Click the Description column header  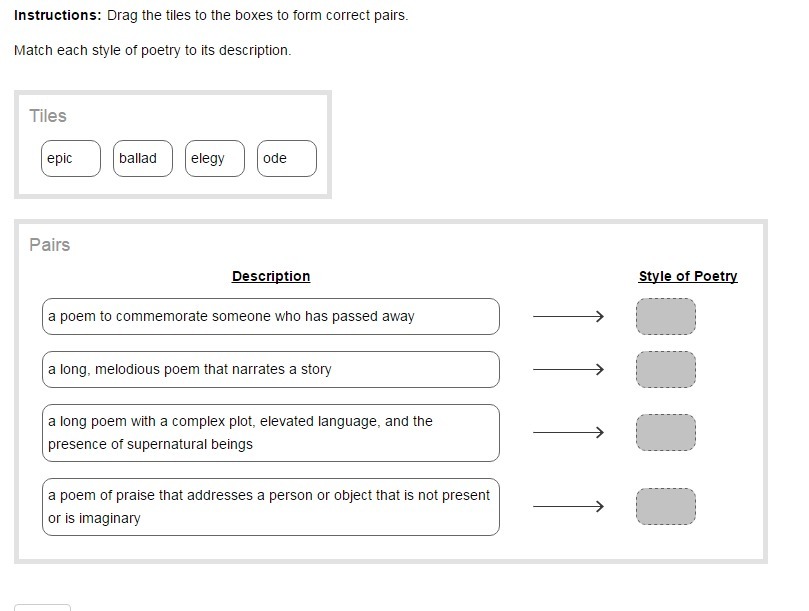[271, 276]
